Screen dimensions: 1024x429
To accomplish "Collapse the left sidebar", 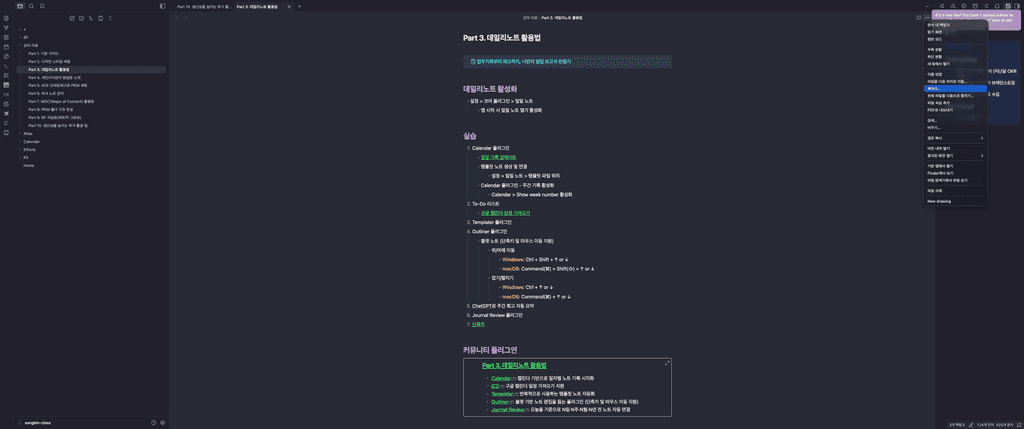I will [163, 6].
